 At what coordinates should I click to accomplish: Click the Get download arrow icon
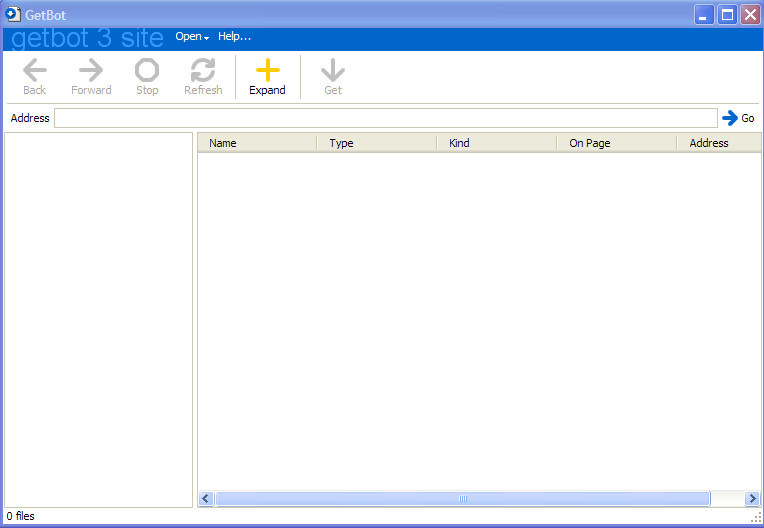point(333,70)
